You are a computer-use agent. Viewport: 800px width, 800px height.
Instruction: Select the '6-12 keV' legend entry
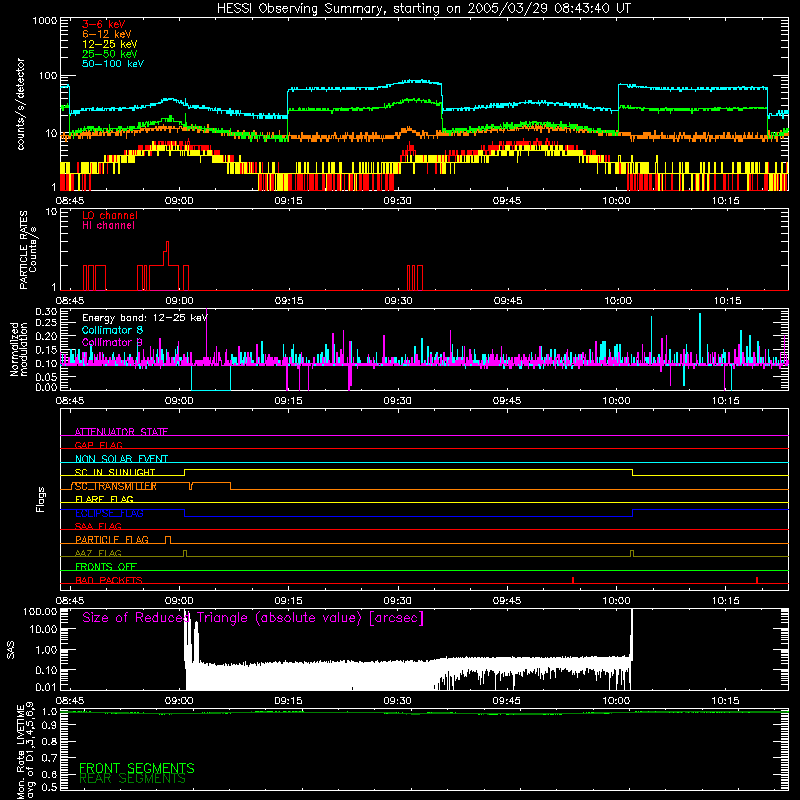coord(107,34)
